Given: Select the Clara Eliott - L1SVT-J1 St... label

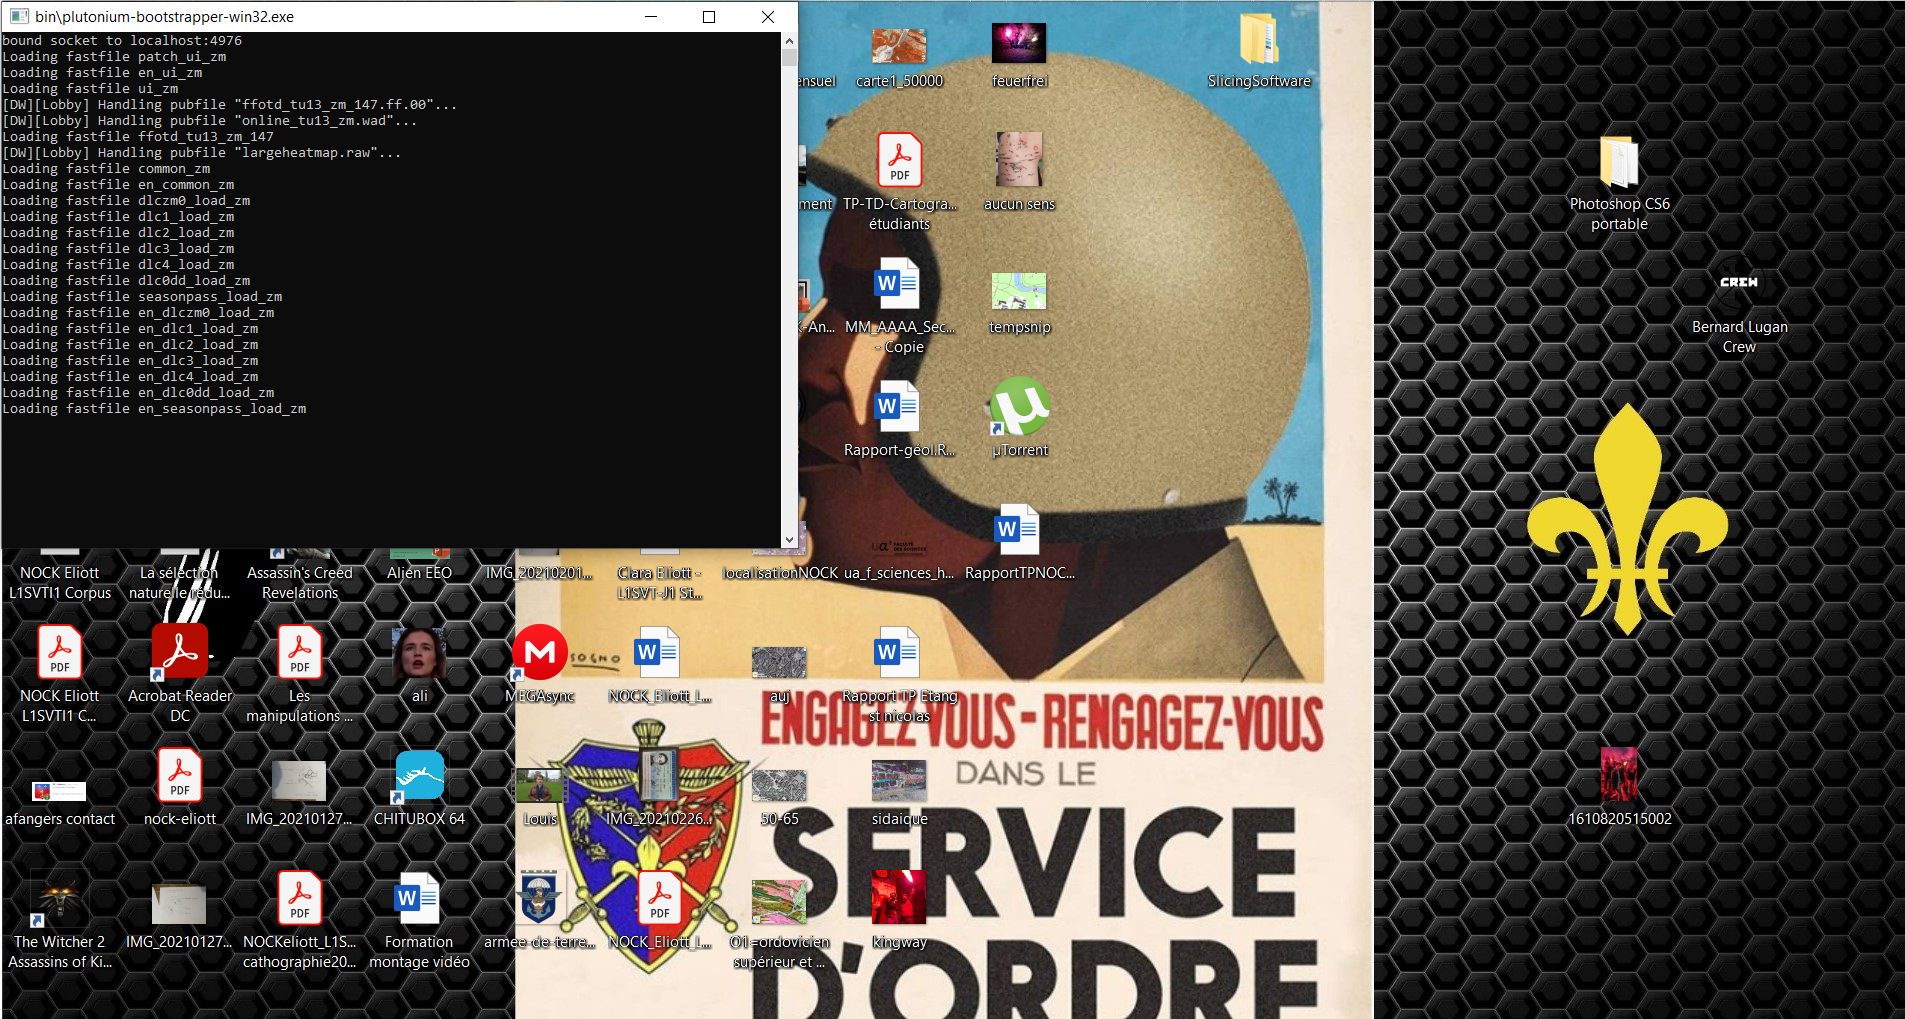Looking at the screenshot, I should click(660, 582).
